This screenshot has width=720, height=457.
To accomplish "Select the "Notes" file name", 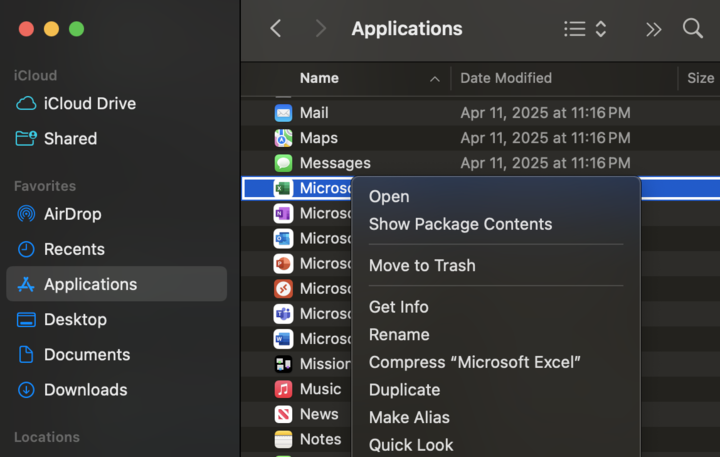I will (x=320, y=439).
